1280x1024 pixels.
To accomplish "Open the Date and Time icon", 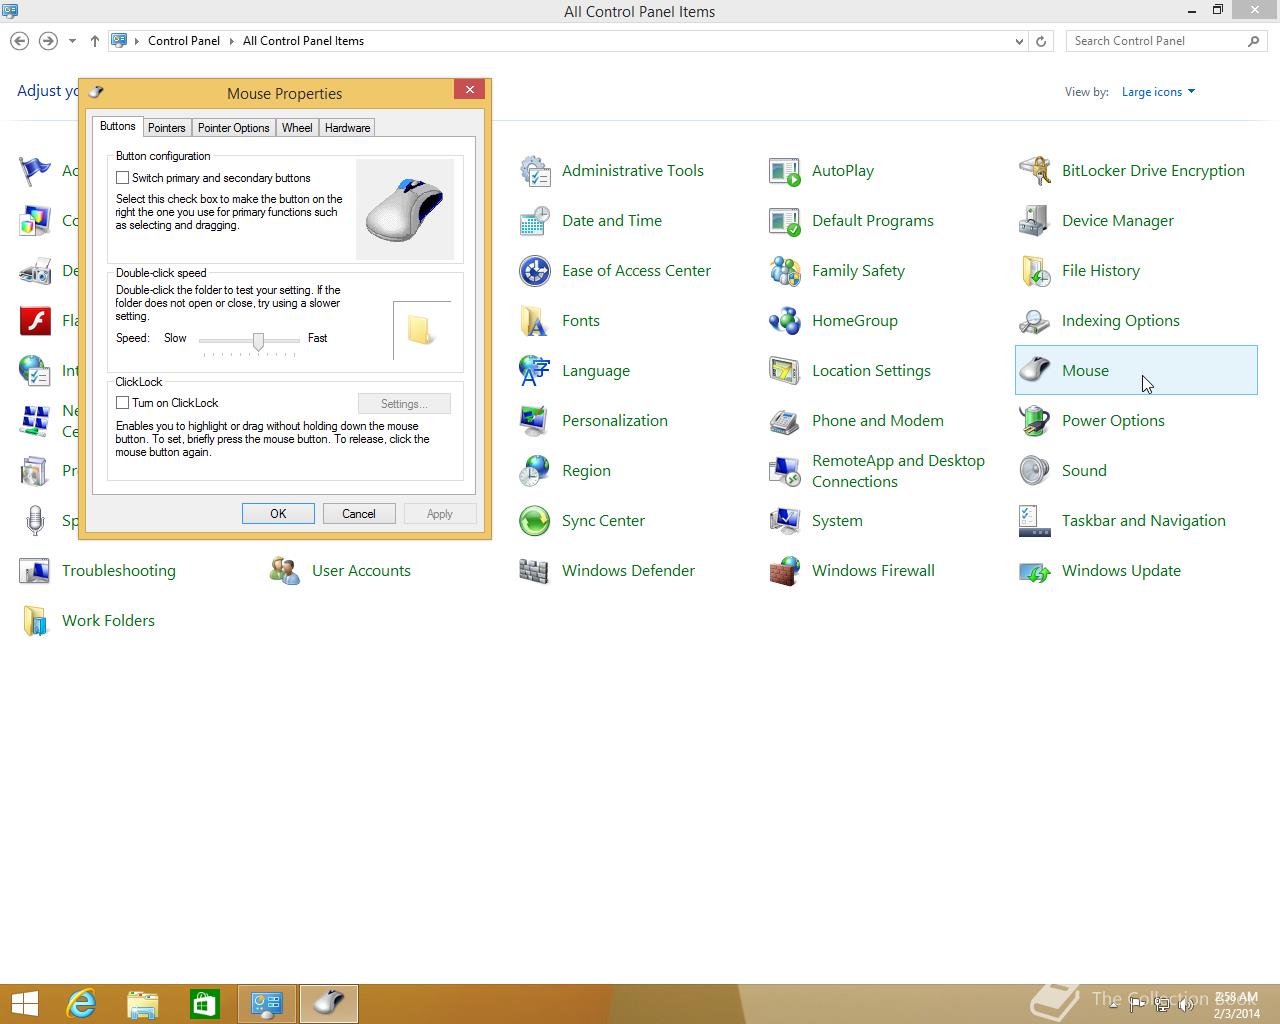I will pos(535,221).
